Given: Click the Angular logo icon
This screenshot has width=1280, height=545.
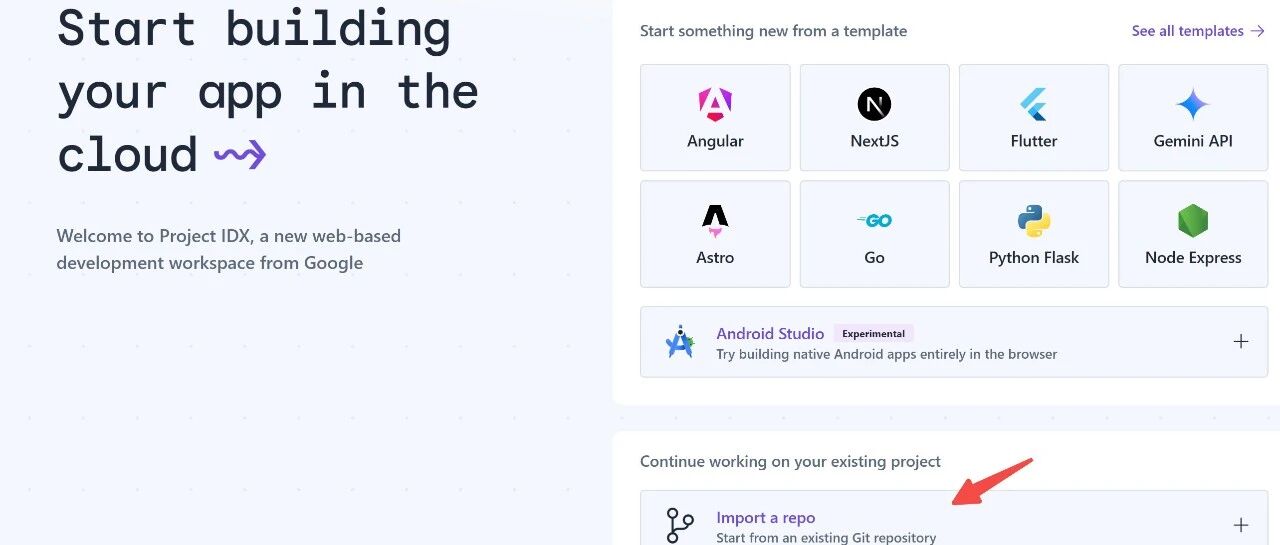Looking at the screenshot, I should (x=715, y=104).
